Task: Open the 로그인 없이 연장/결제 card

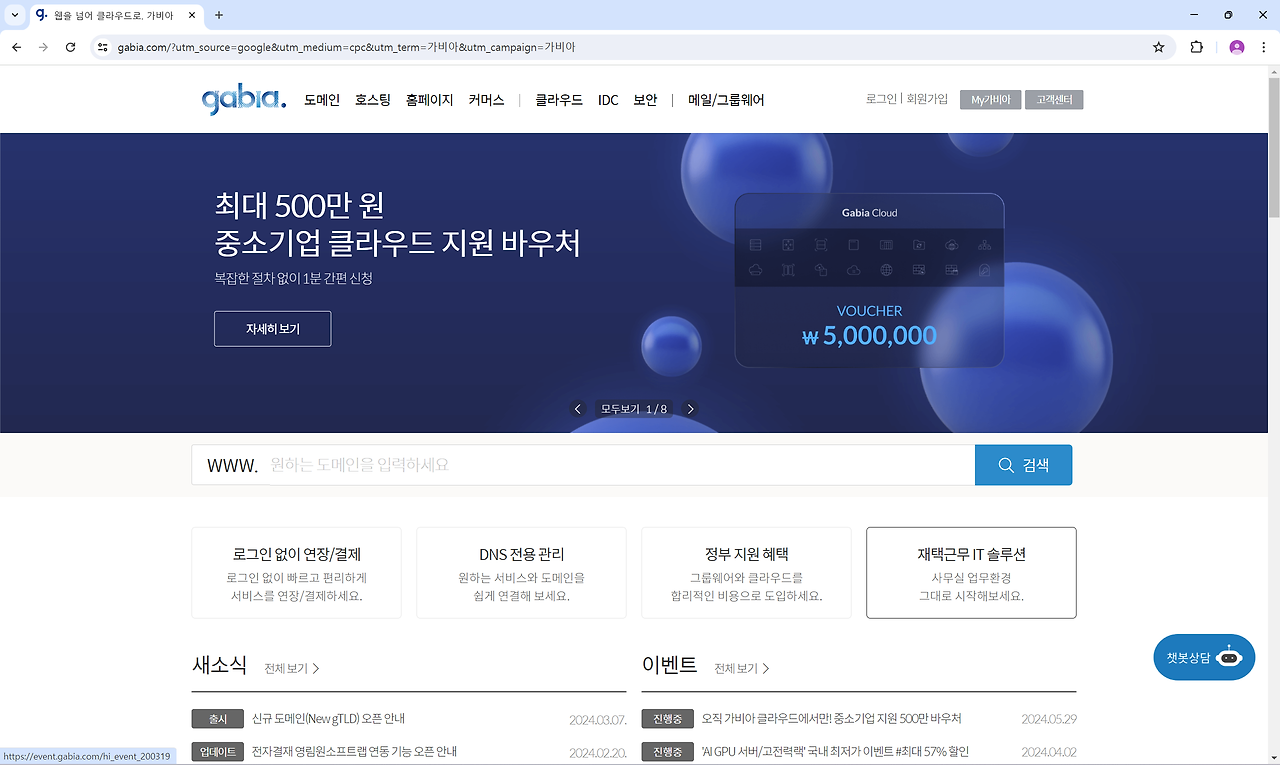Action: click(296, 573)
